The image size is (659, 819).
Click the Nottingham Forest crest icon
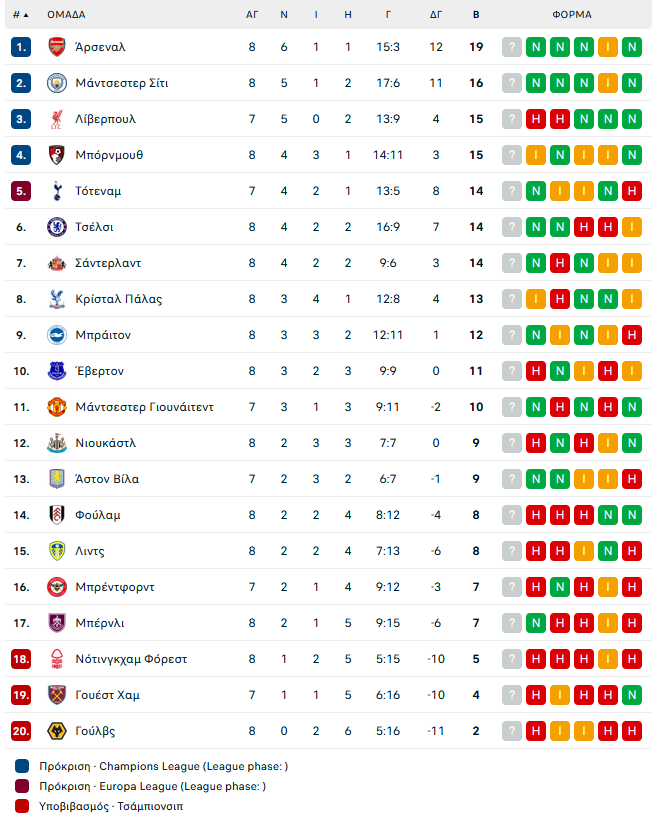click(57, 659)
